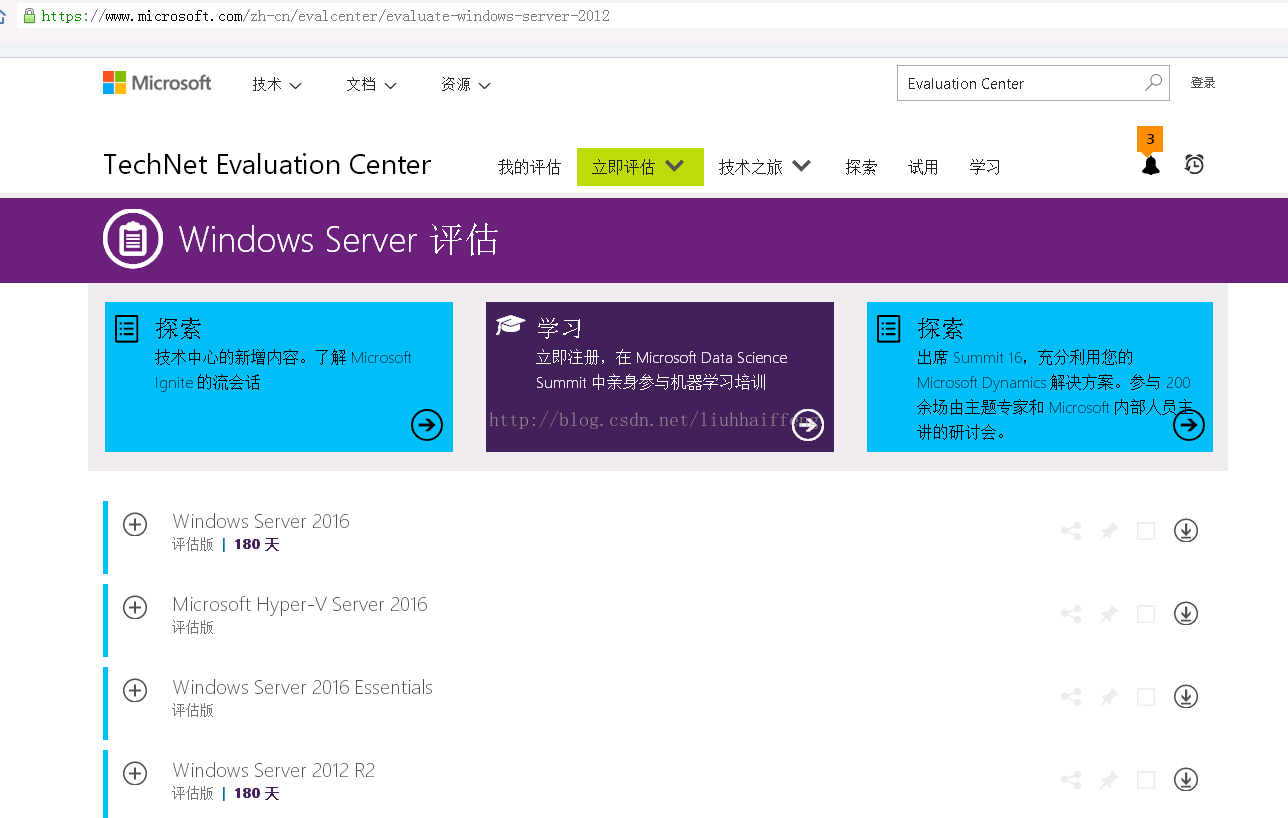Download Windows Server 2012 R2 evaluation
1288x818 pixels.
pos(1186,779)
